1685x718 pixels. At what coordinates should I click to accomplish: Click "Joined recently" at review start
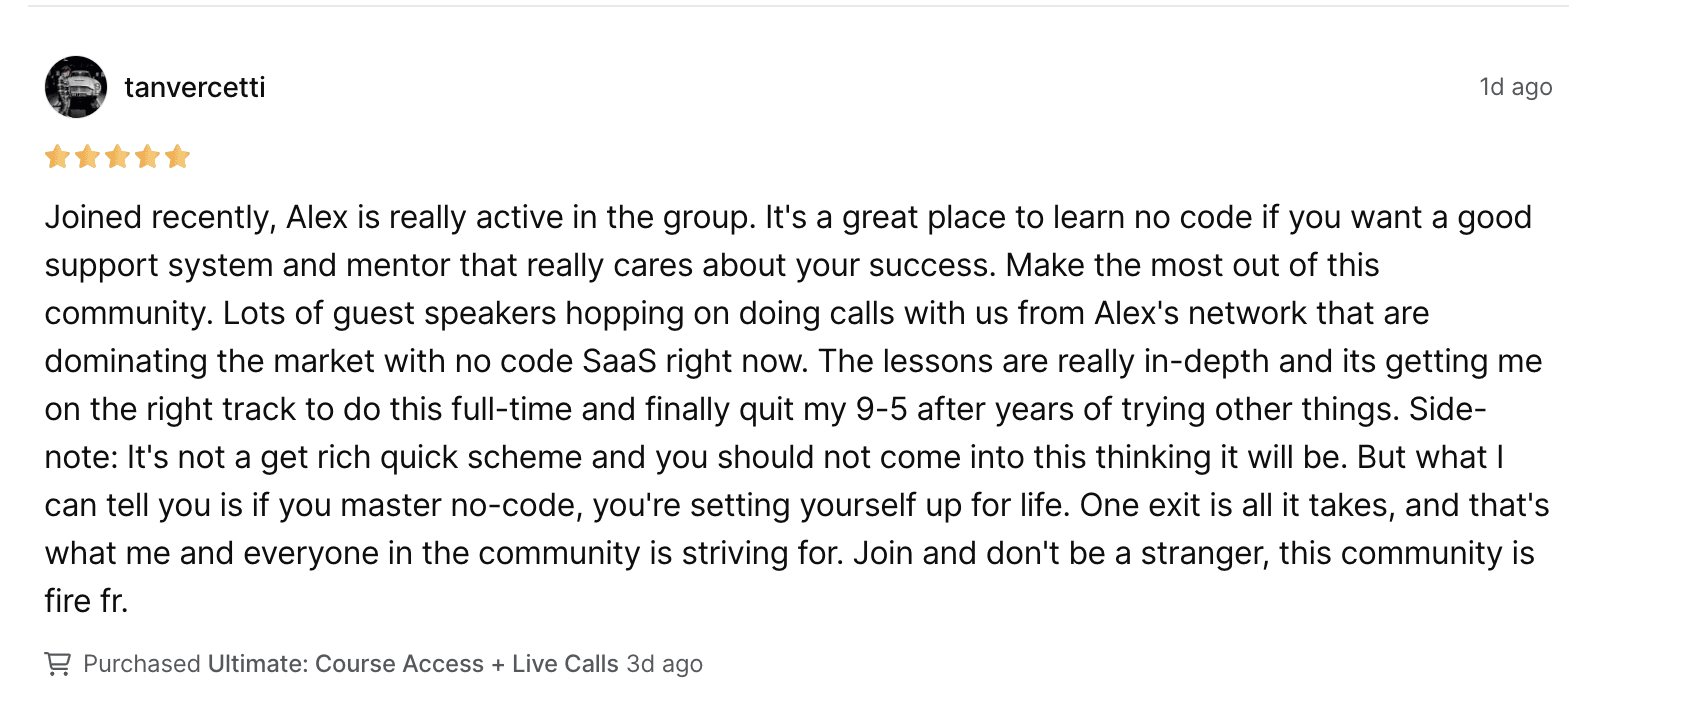[159, 217]
